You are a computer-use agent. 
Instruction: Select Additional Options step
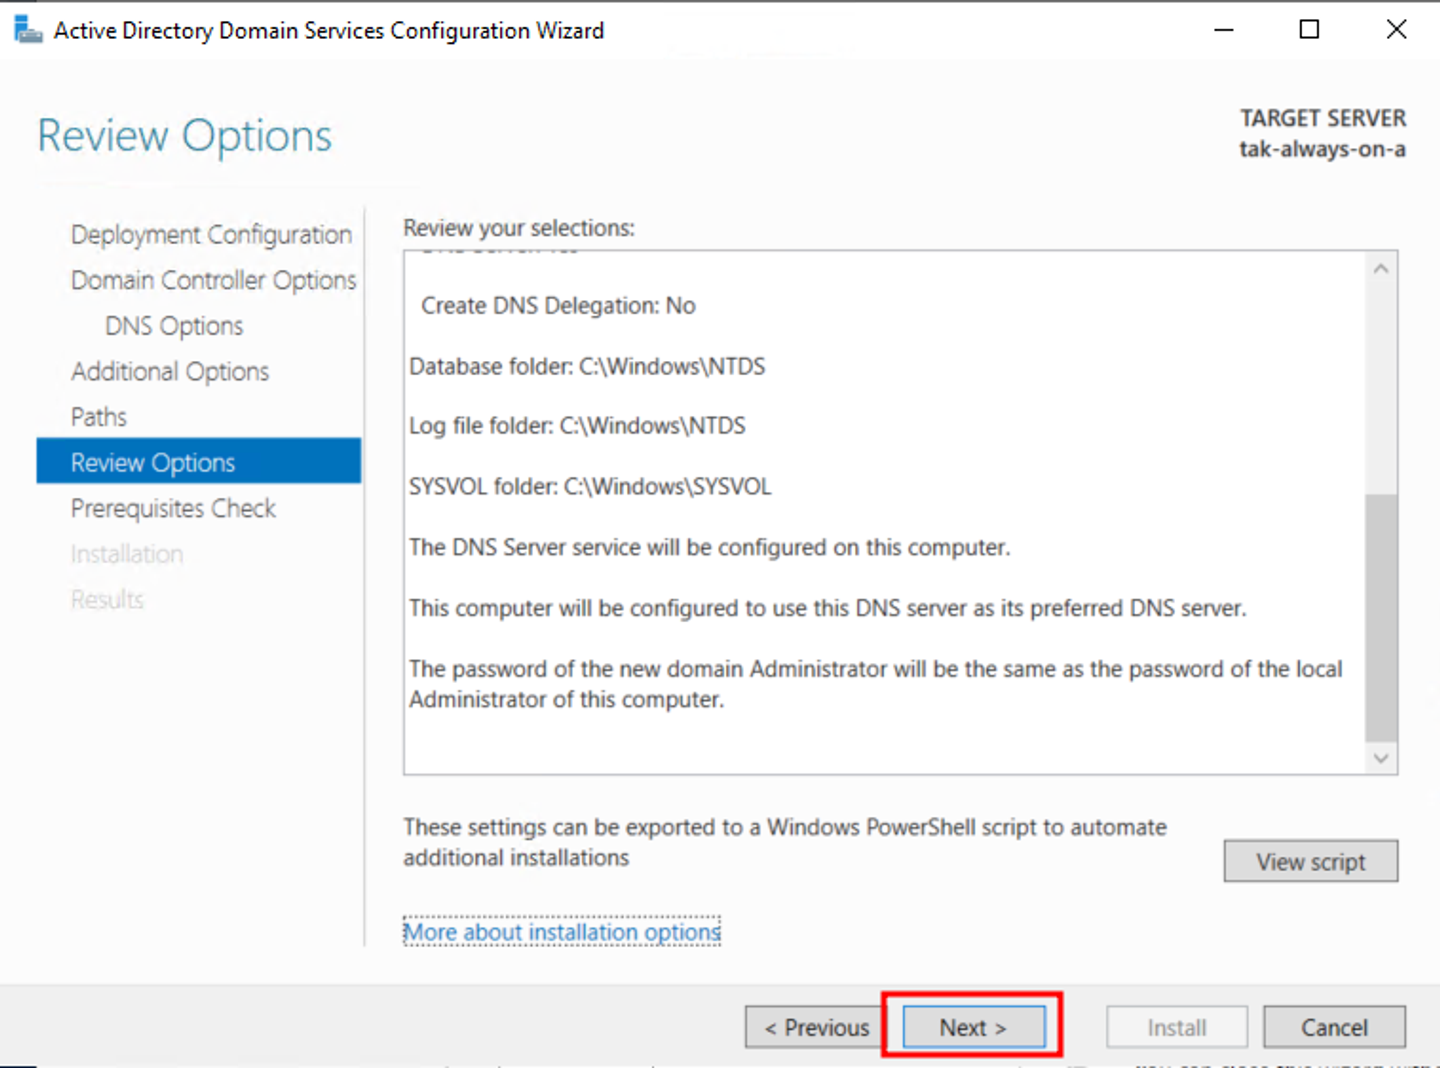[170, 371]
